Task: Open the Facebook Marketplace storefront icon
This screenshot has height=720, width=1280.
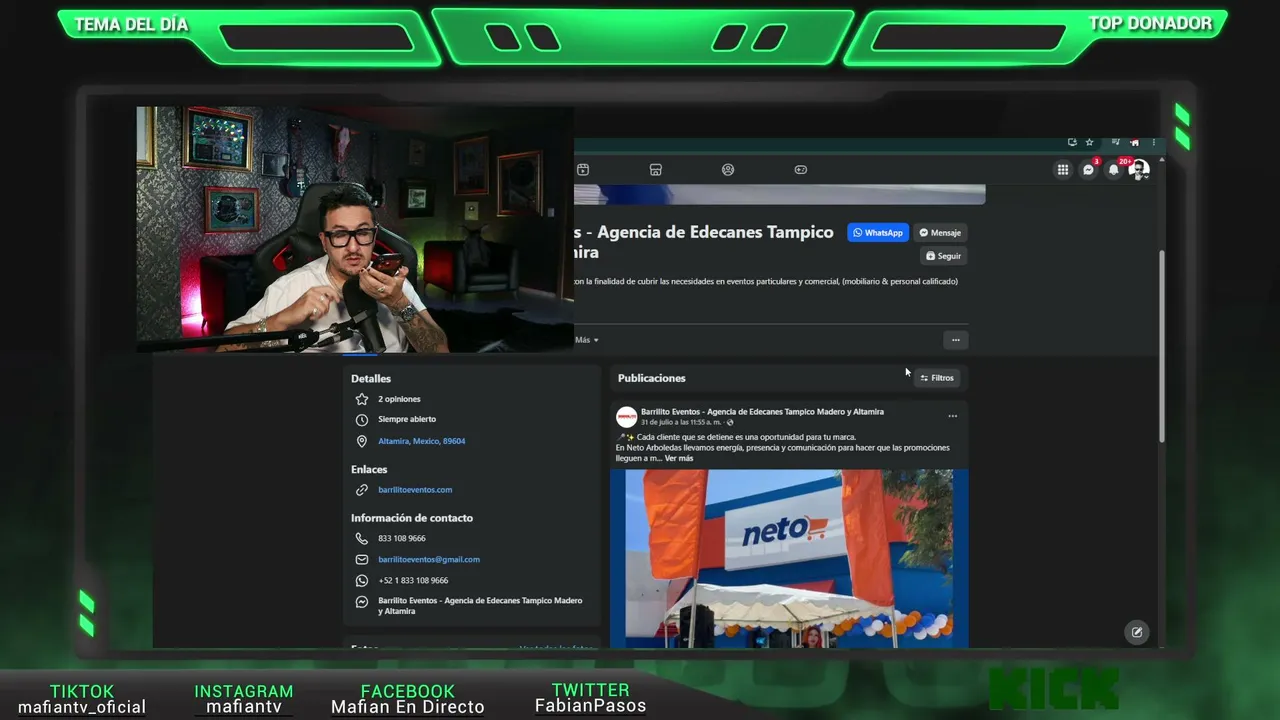Action: 656,170
